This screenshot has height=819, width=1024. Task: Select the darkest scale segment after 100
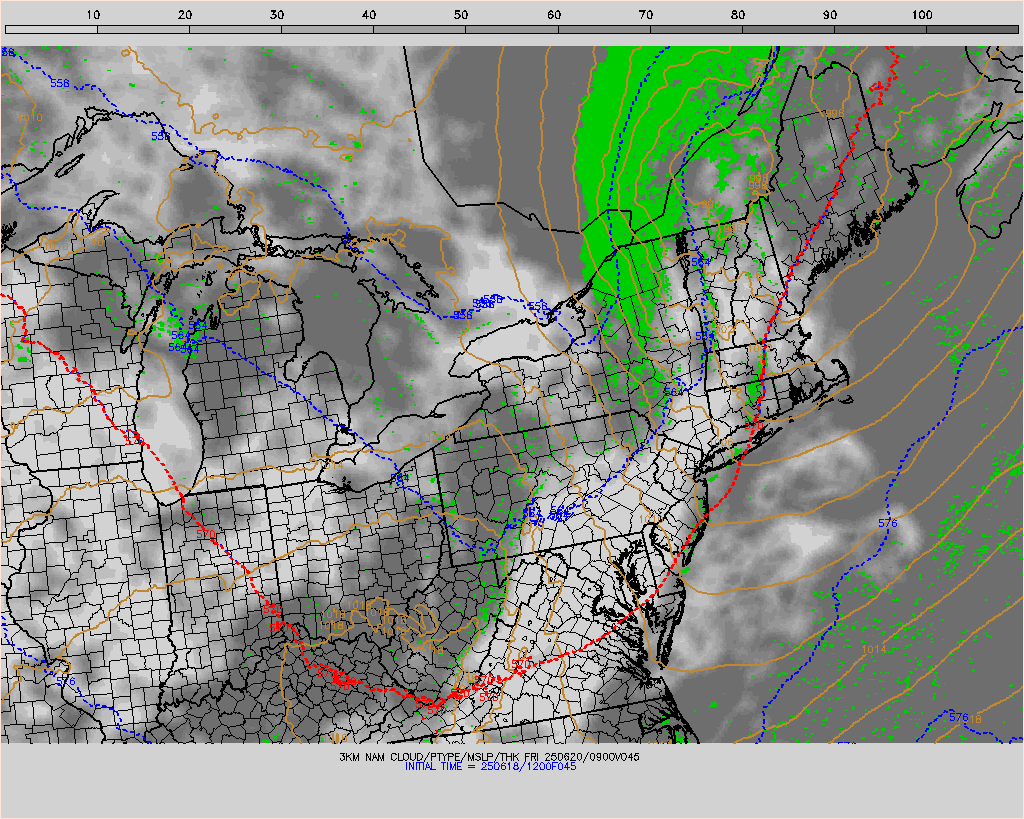(972, 29)
